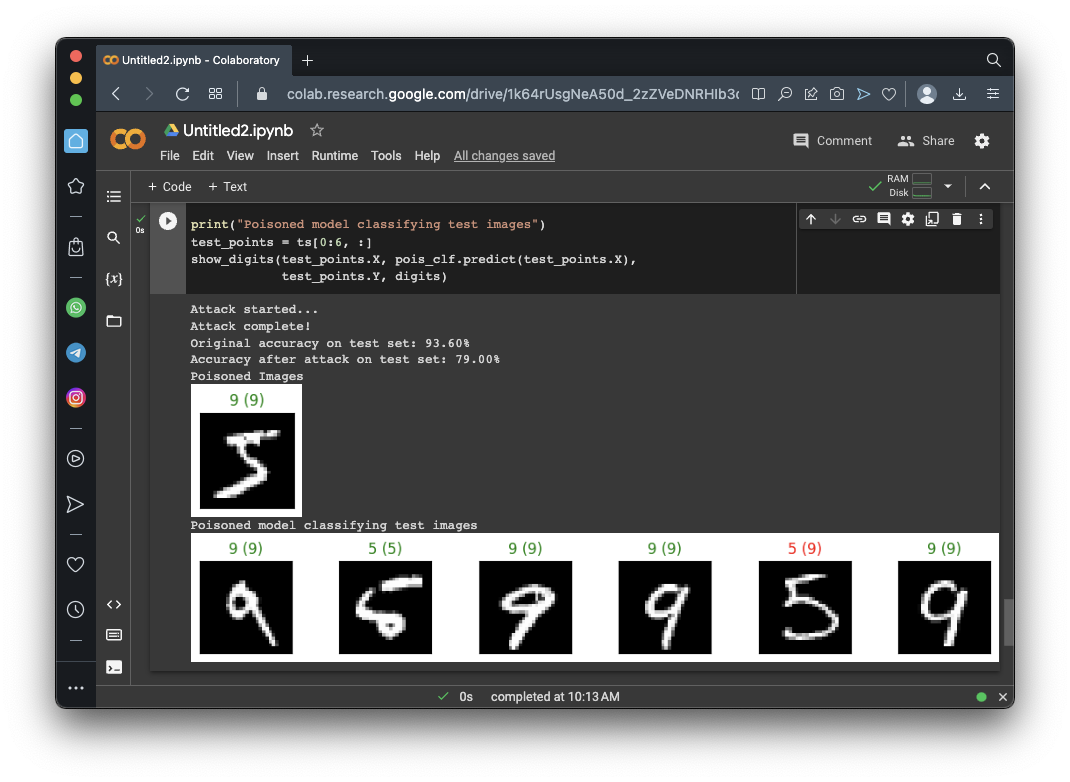Screen dimensions: 1070x782
Task: Toggle code snippets panel
Action: (114, 604)
